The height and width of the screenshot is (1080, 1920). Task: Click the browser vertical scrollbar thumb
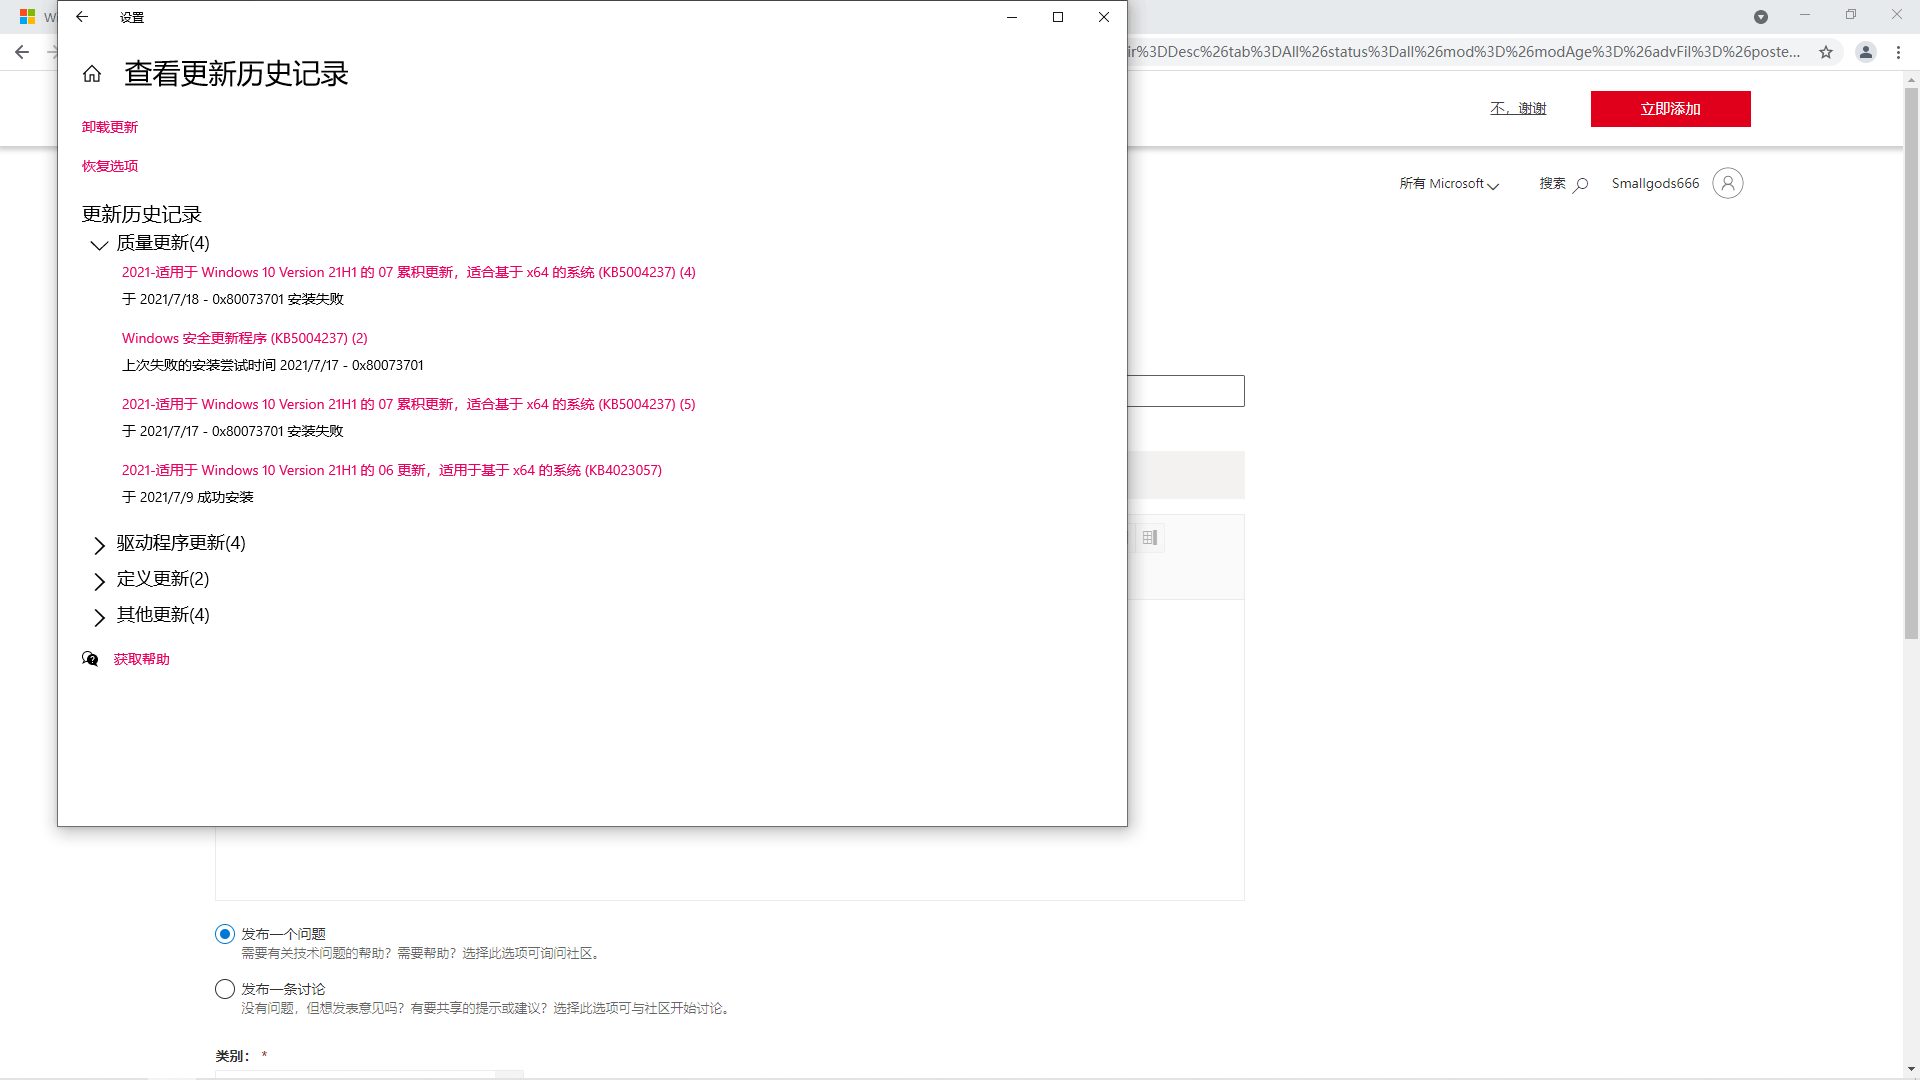click(1911, 363)
